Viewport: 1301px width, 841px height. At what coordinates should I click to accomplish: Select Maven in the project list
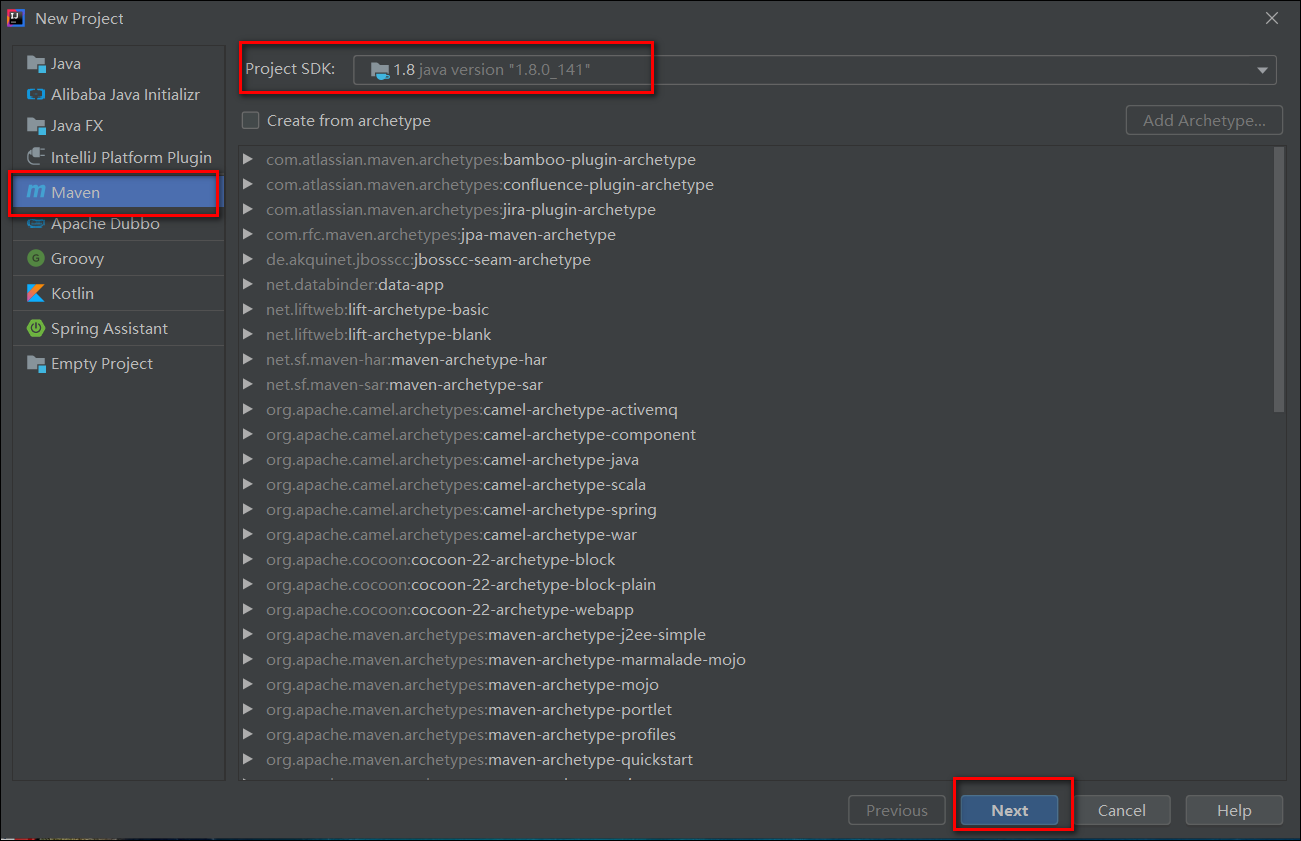(x=119, y=192)
